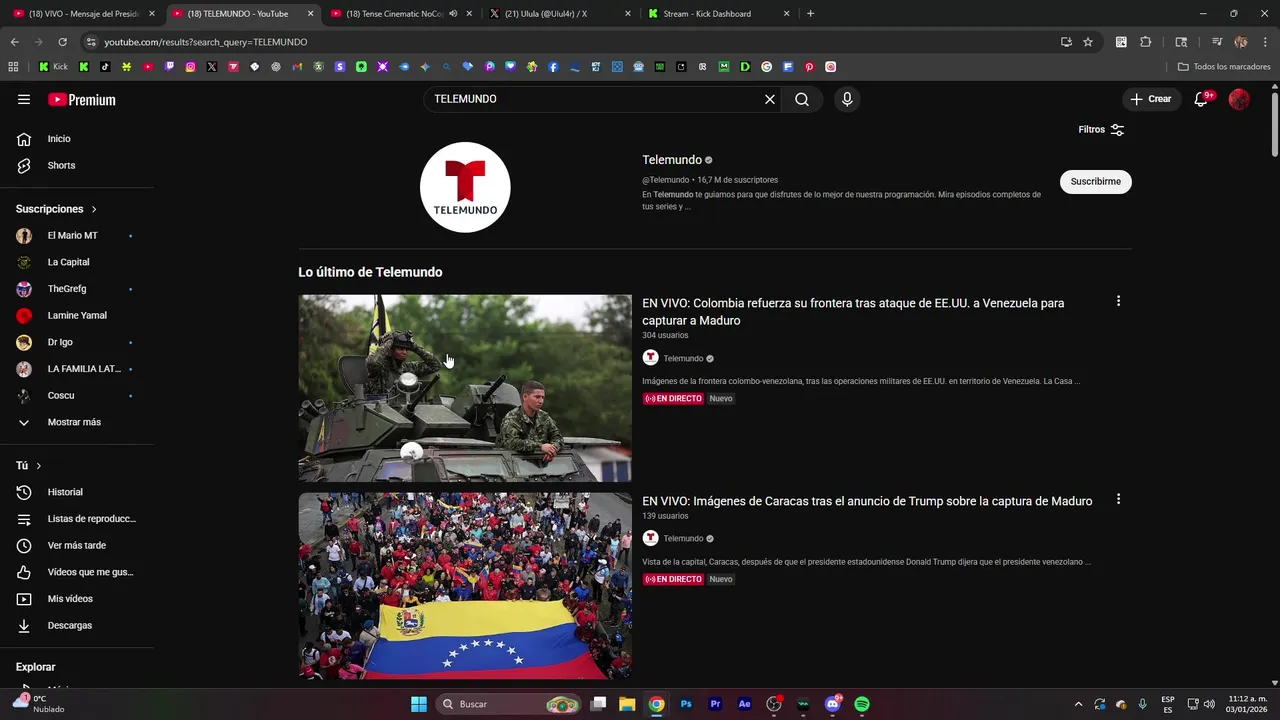The width and height of the screenshot is (1280, 720).
Task: Open Caracas Venezuelan flag live thumbnail
Action: 465,586
